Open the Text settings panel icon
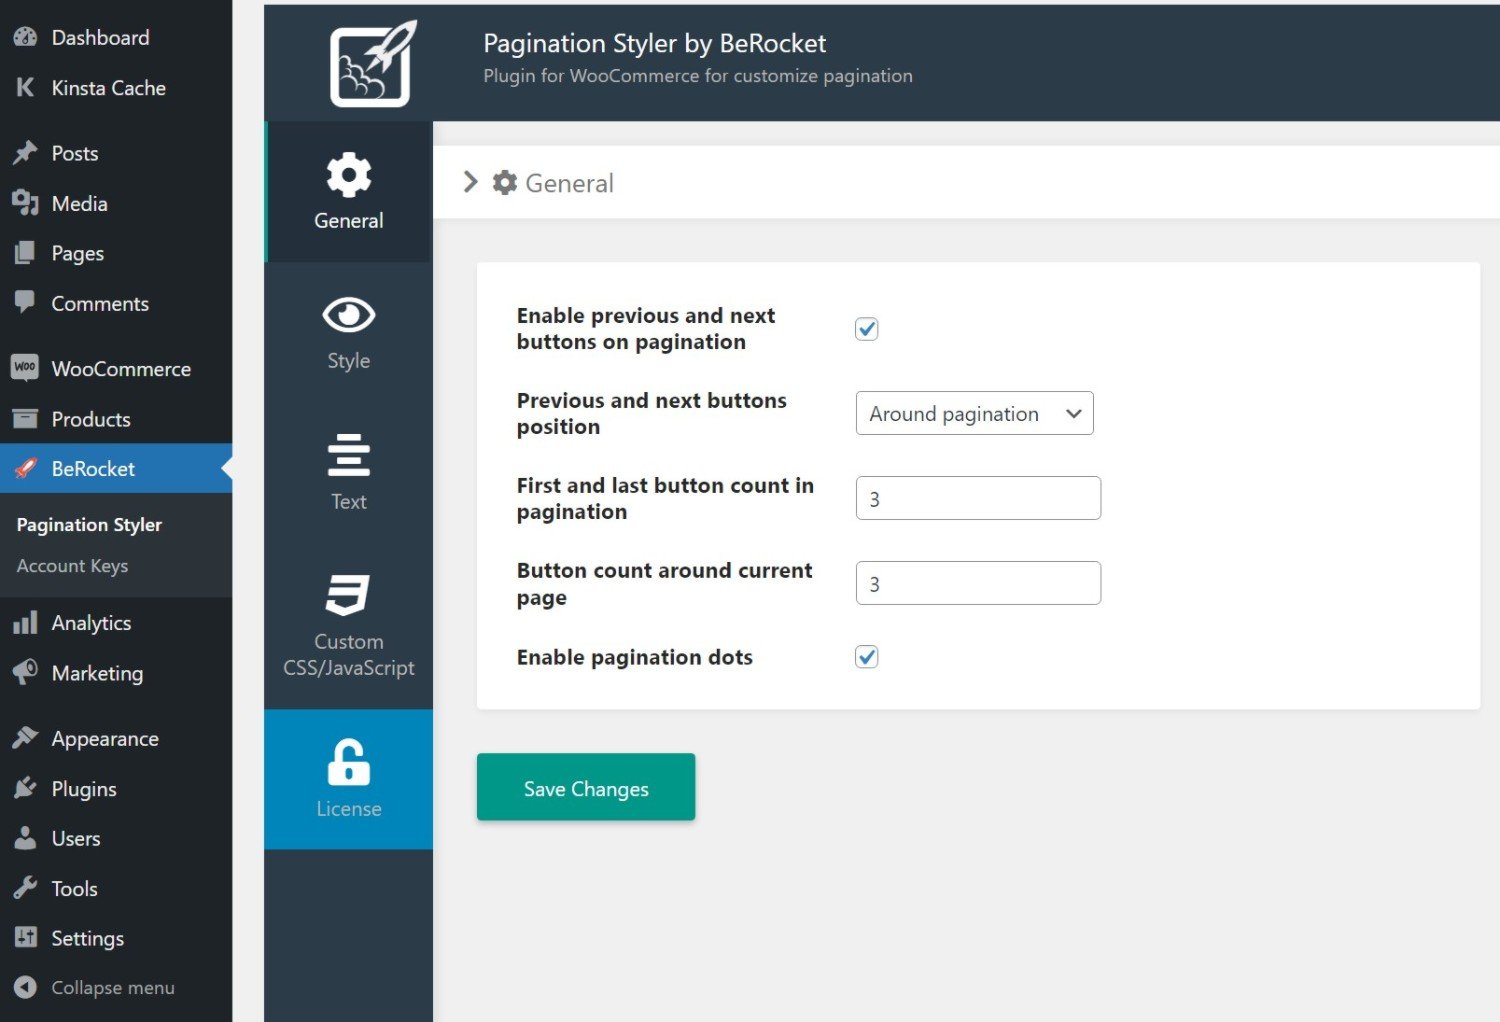The height and width of the screenshot is (1022, 1500). click(x=348, y=456)
